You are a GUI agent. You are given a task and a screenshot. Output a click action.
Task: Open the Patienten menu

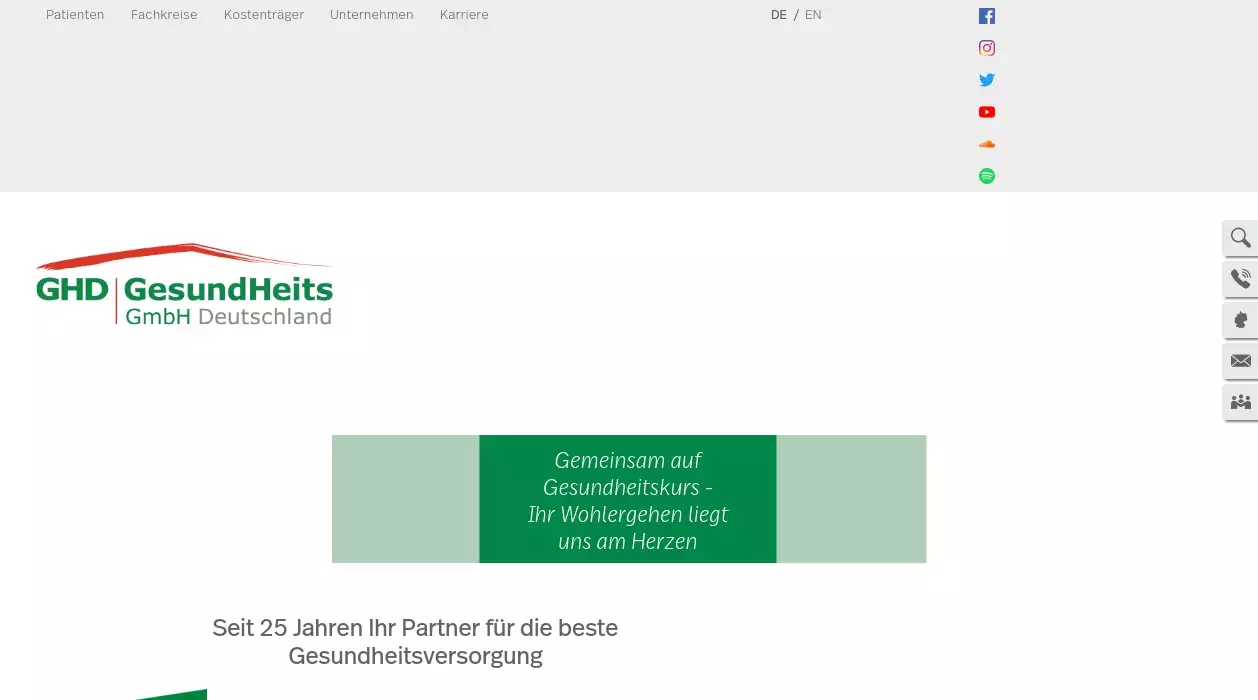[75, 15]
